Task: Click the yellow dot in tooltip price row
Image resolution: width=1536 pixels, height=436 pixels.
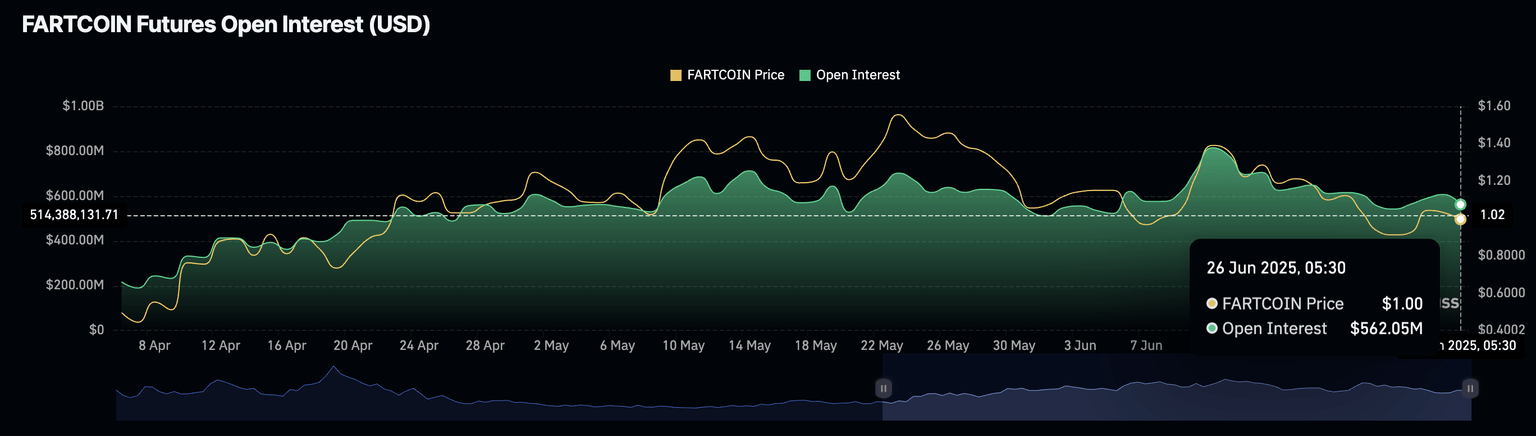Action: (1213, 304)
